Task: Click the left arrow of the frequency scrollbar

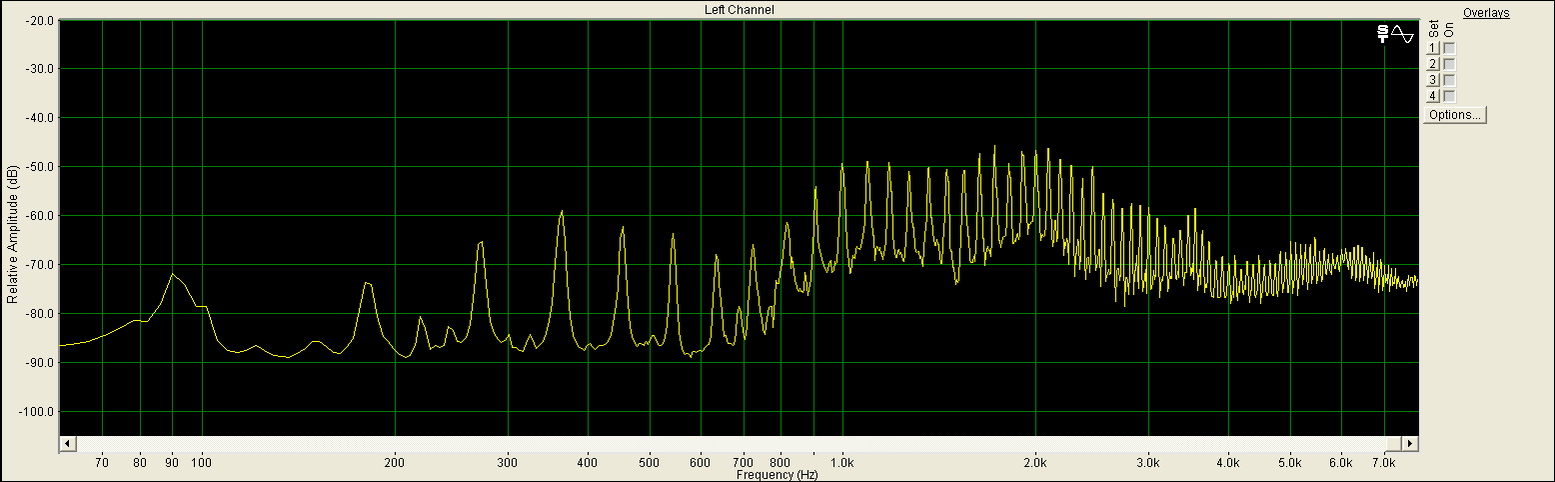Action: 68,443
